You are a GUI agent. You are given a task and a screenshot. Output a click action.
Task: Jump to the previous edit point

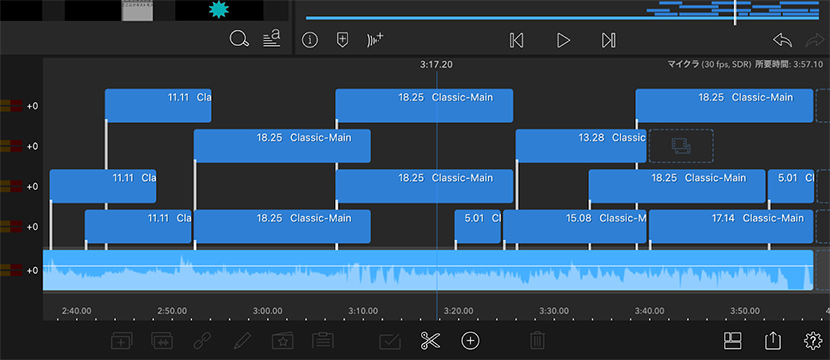(517, 40)
